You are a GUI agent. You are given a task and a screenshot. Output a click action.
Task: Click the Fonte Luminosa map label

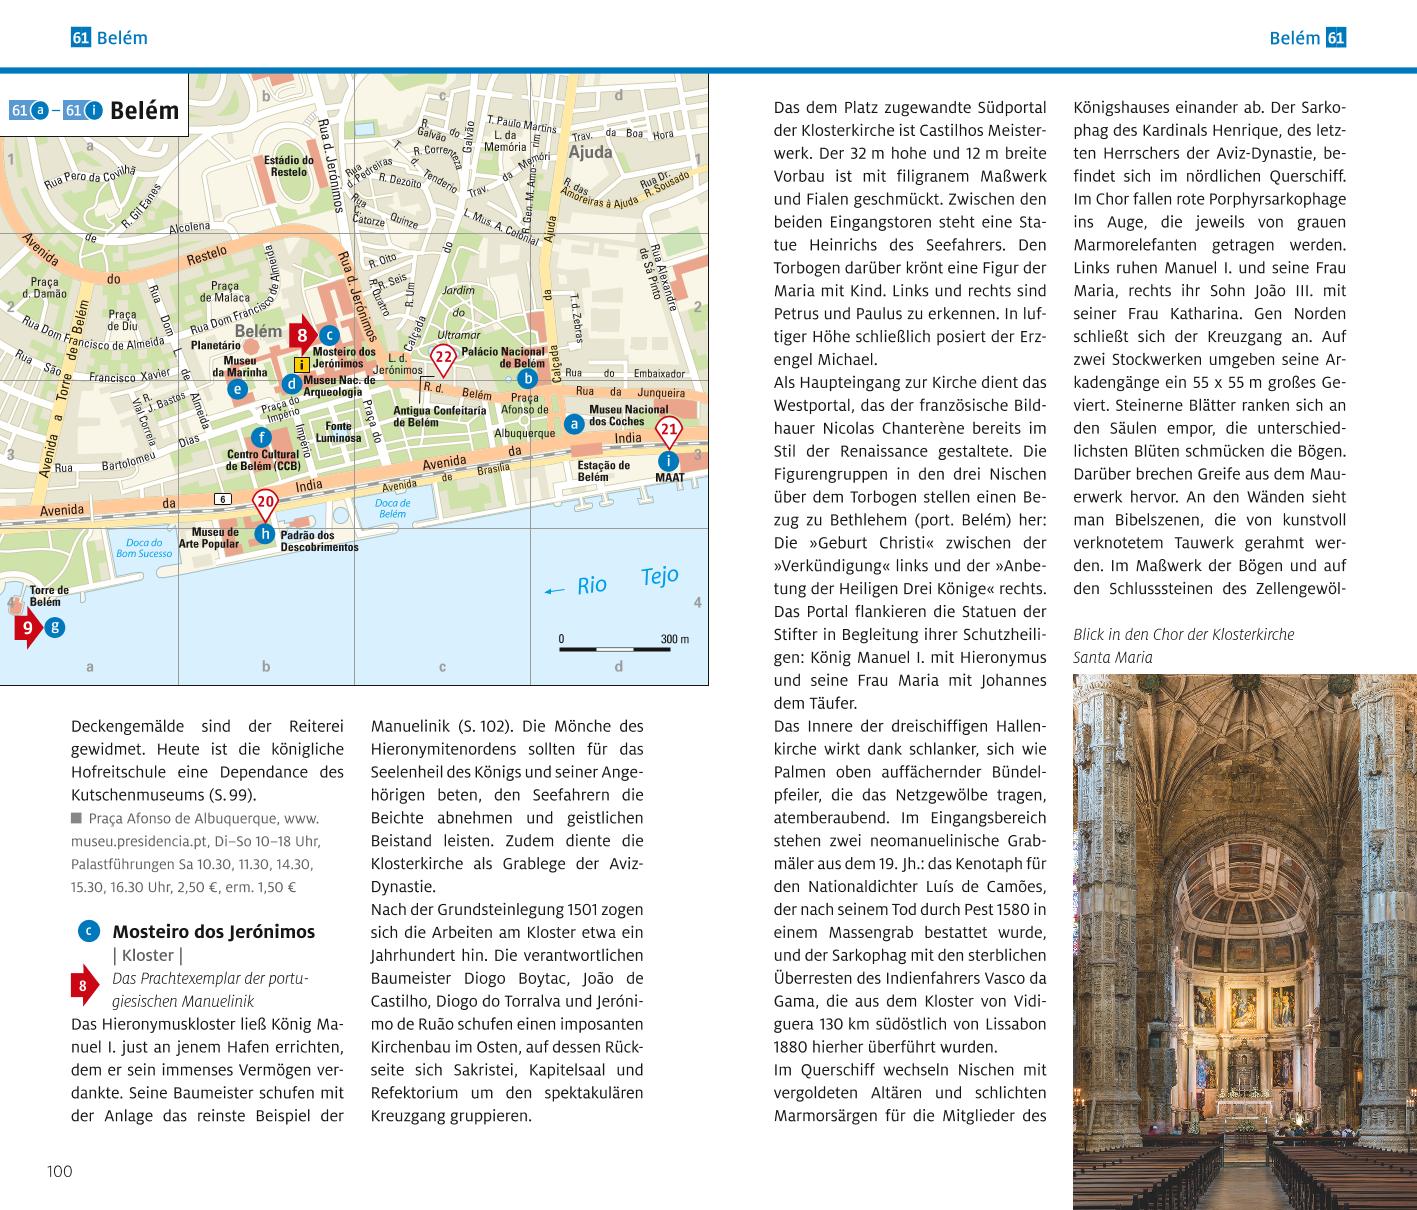coord(338,432)
